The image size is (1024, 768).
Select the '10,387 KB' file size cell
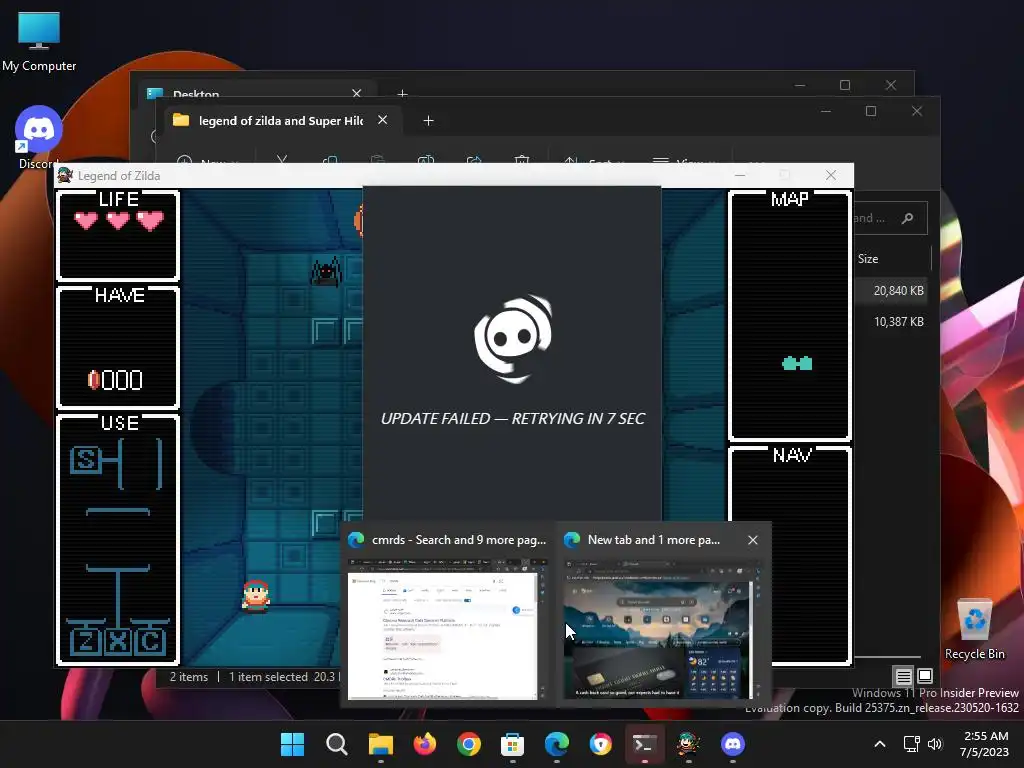(x=898, y=321)
